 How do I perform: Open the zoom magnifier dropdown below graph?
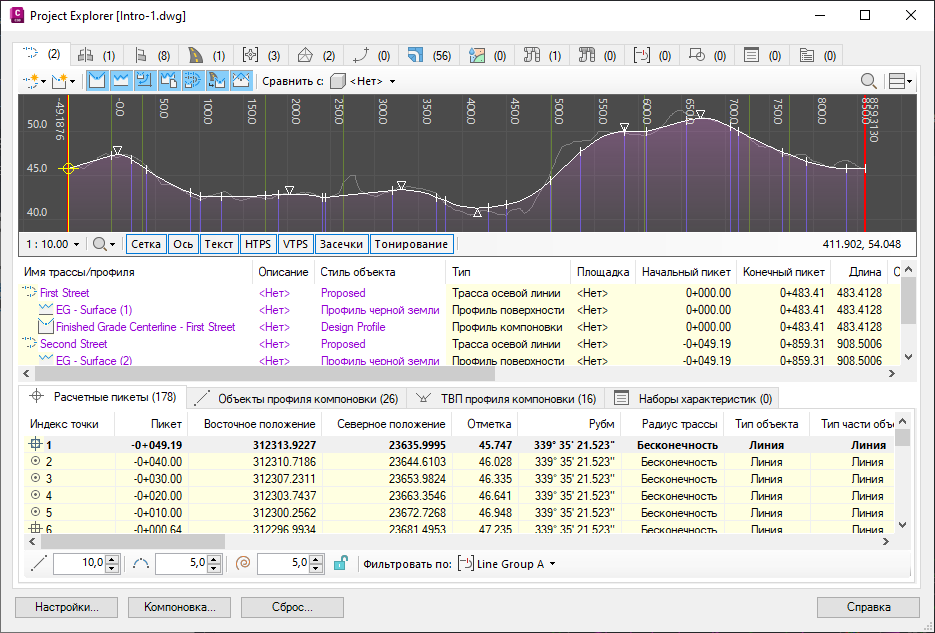point(104,244)
